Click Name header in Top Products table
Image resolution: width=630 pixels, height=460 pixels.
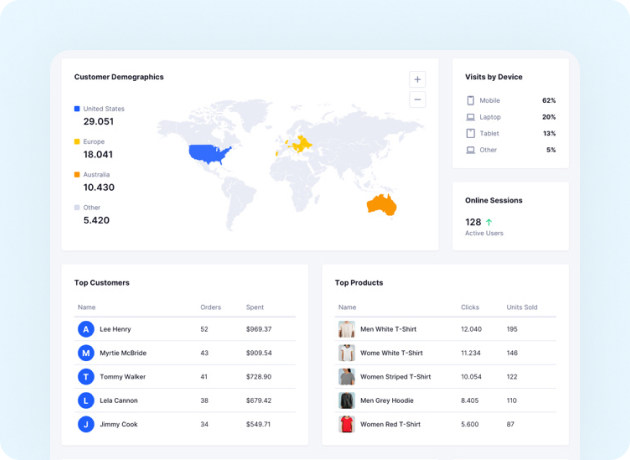coord(347,307)
